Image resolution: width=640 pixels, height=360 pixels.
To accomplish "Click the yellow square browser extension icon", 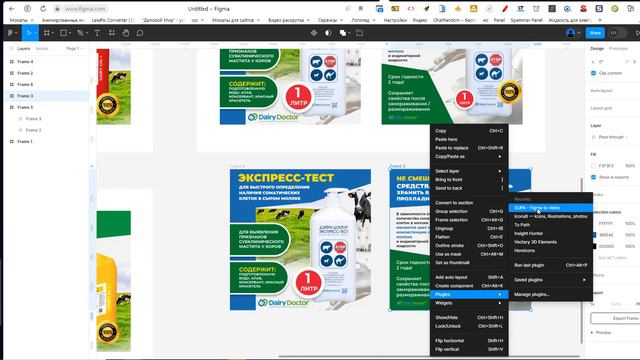I will [x=473, y=9].
